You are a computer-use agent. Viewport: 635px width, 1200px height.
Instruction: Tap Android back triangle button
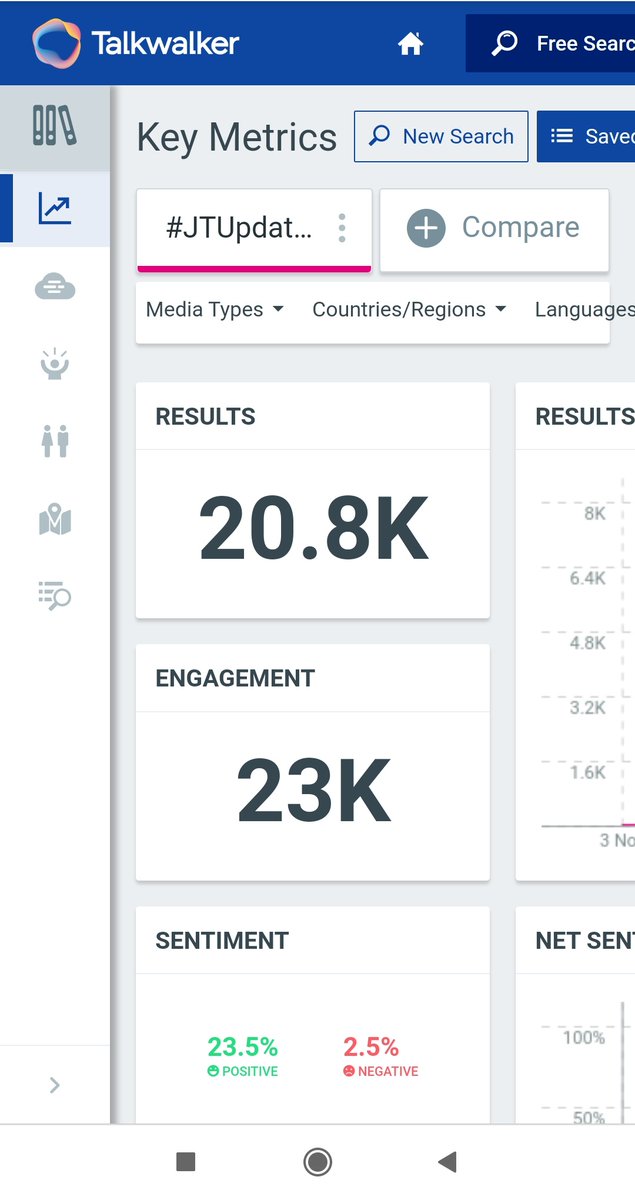(448, 1161)
